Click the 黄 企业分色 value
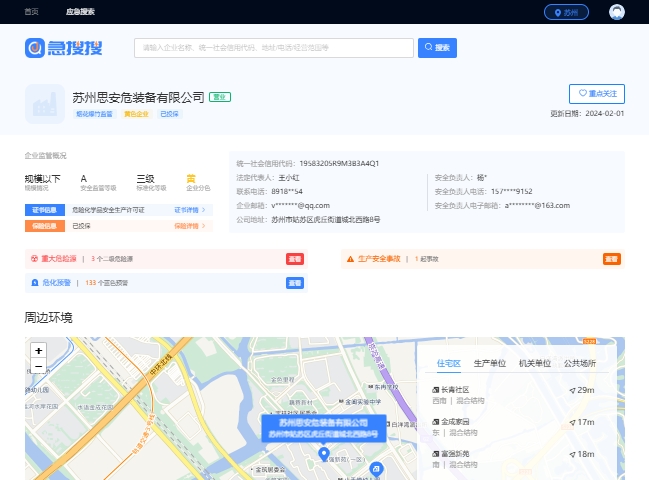 coord(191,178)
